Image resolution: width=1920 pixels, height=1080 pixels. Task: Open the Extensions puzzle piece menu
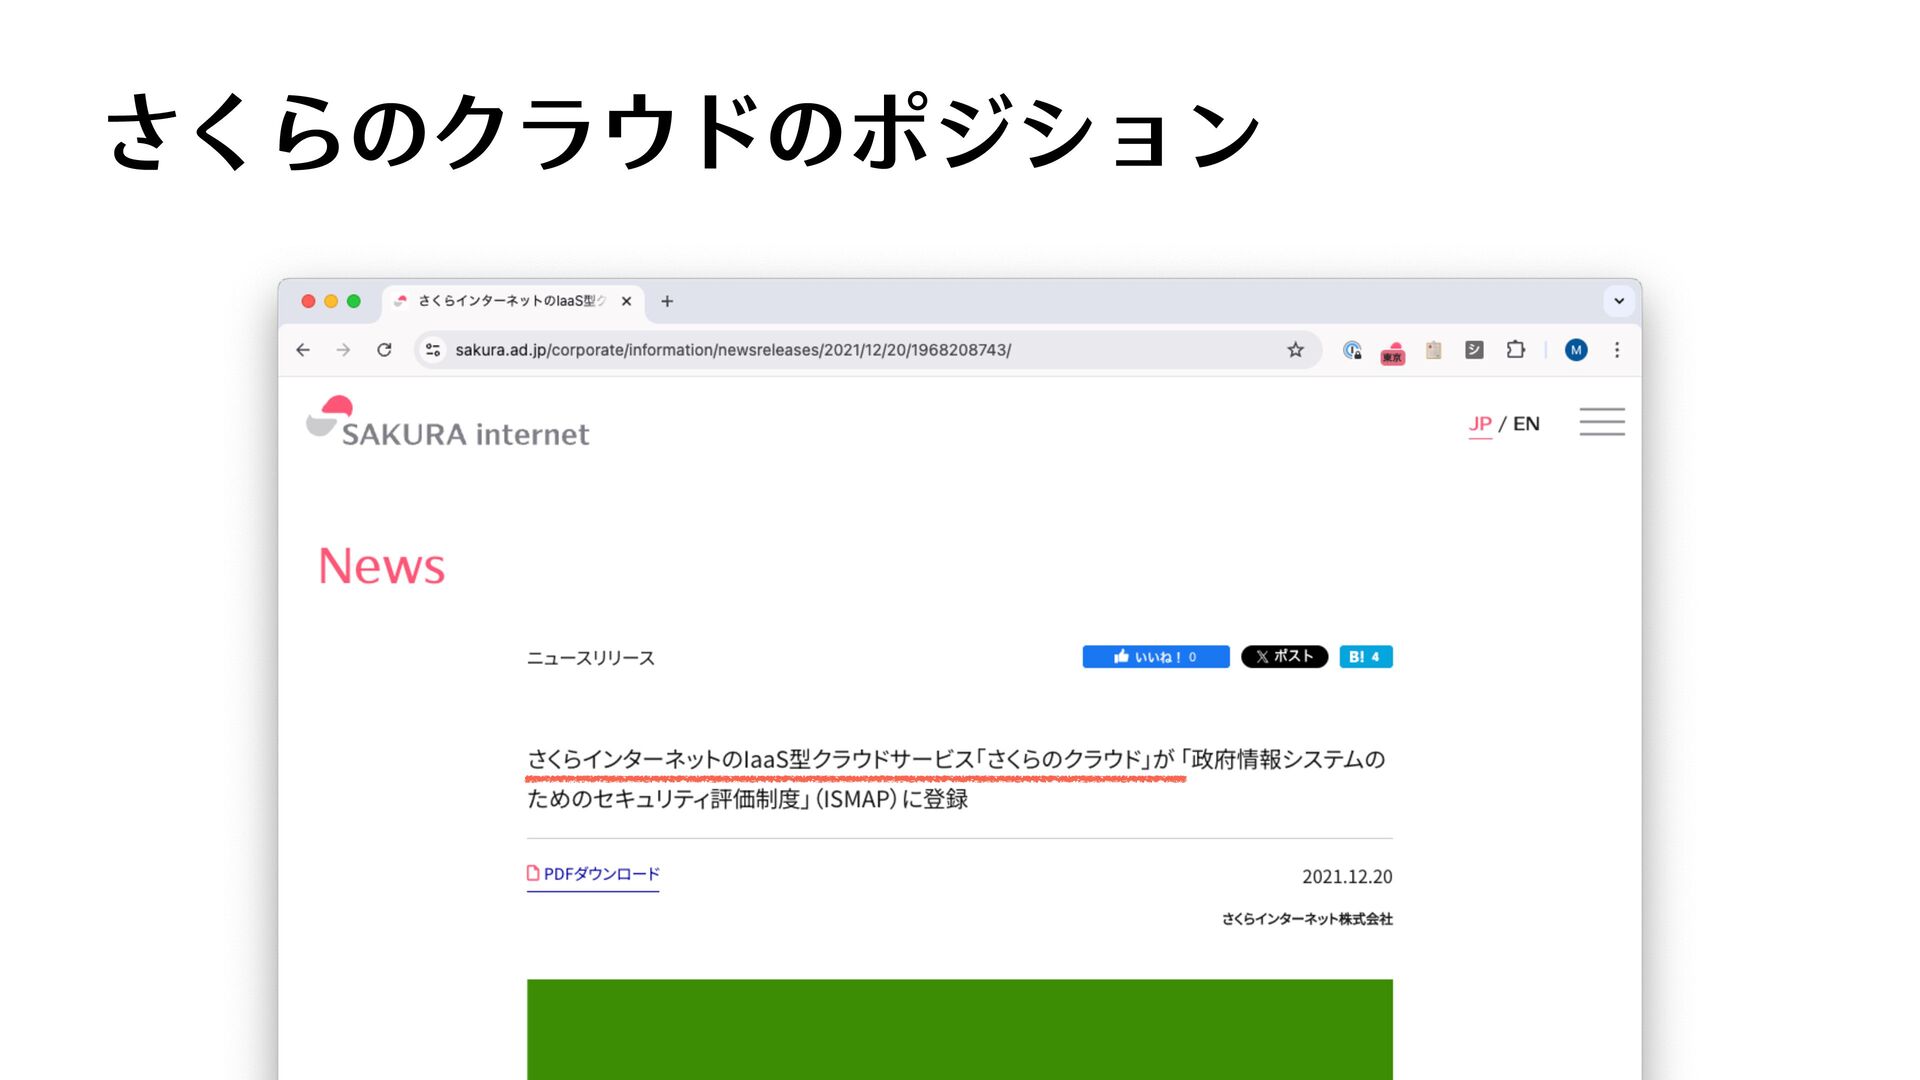click(x=1515, y=350)
